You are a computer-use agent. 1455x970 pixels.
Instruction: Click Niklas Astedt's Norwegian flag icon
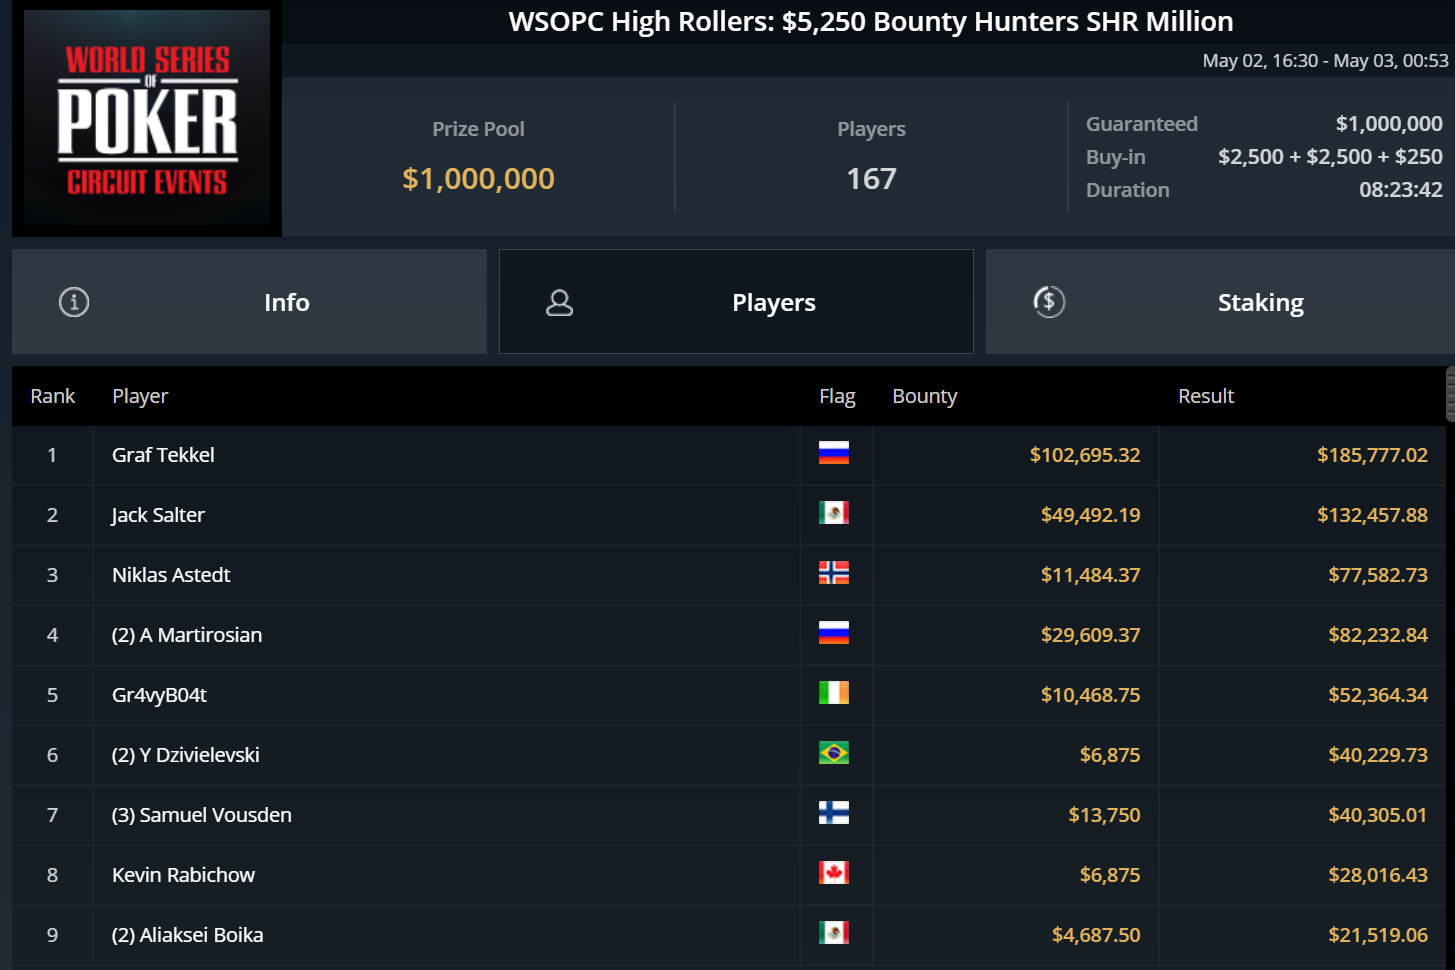[834, 573]
